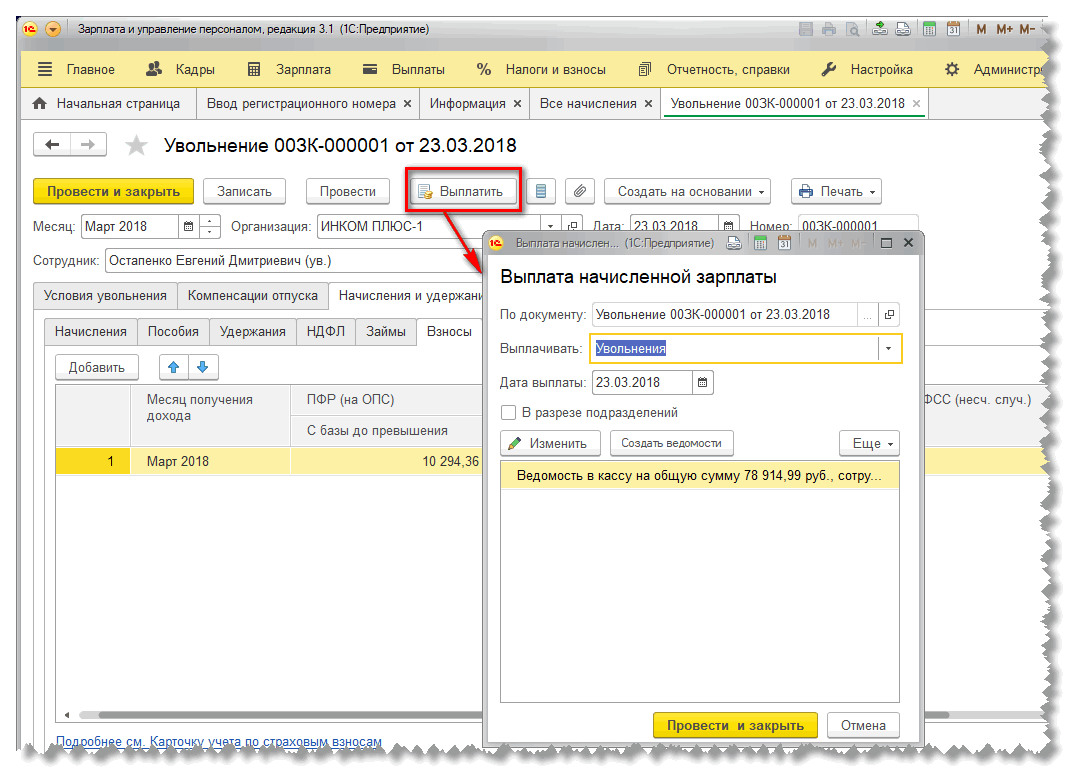Open the Выплаты section
This screenshot has height=777, width=1074.
click(403, 69)
